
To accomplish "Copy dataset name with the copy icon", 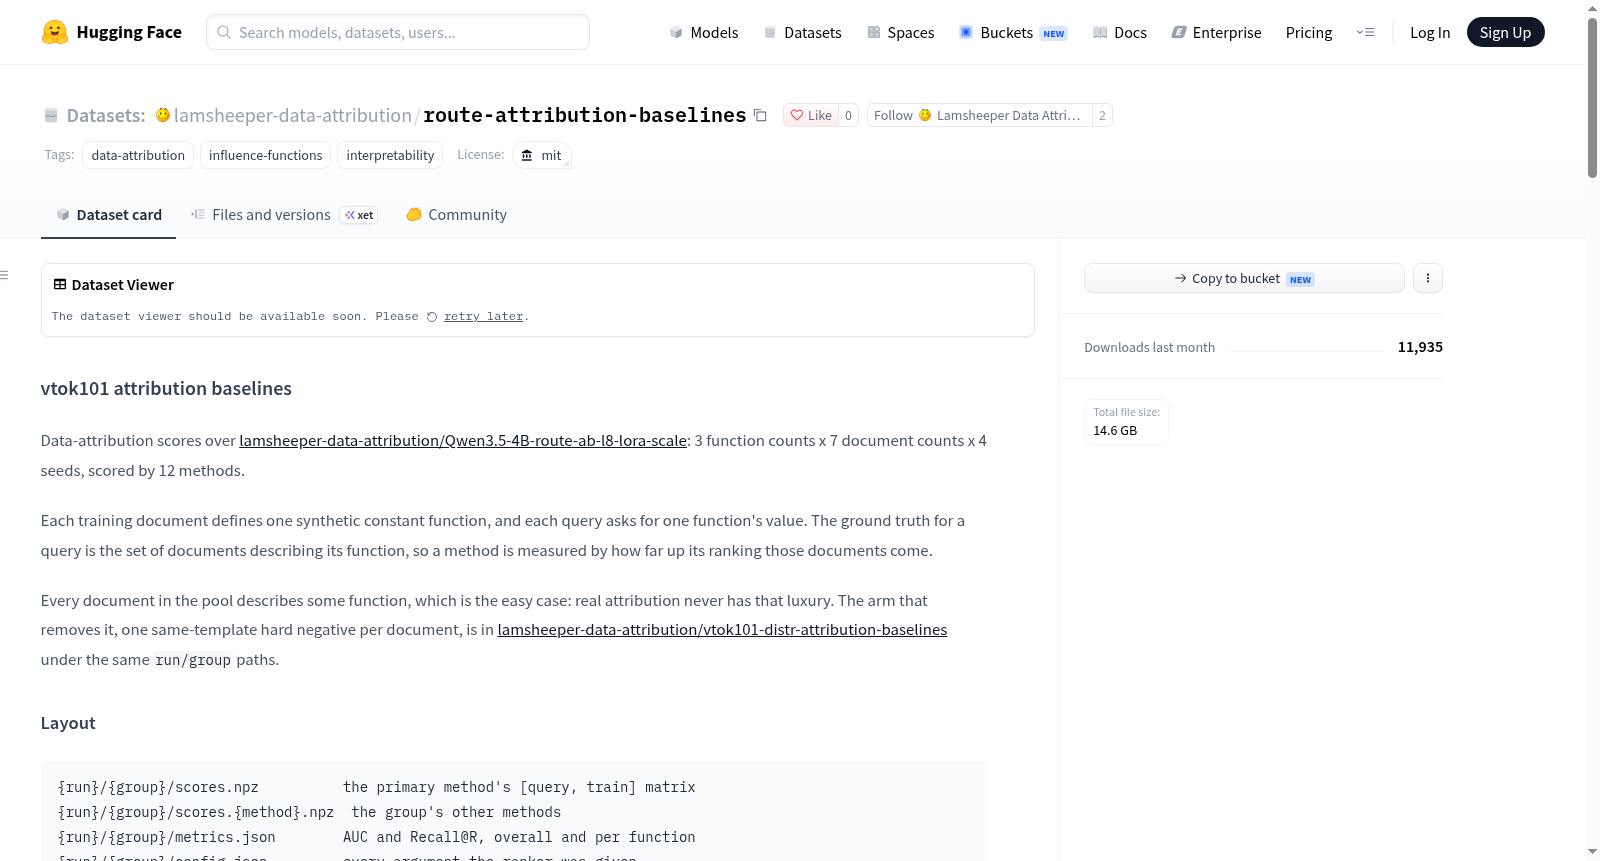I will pos(760,115).
